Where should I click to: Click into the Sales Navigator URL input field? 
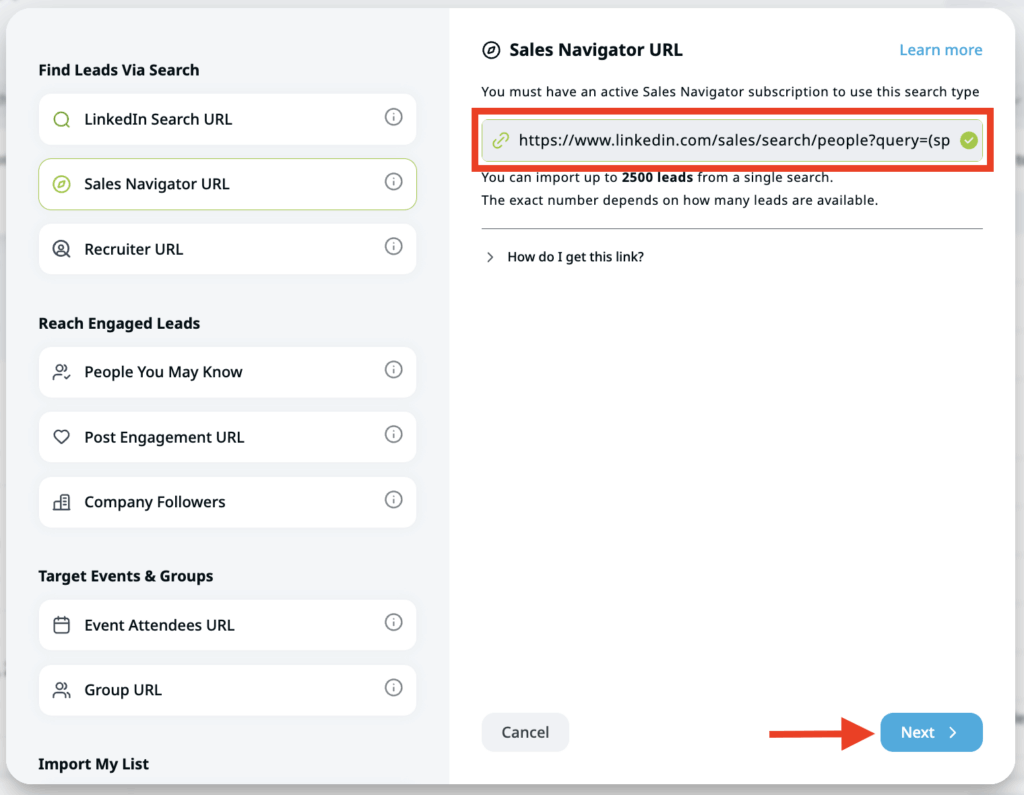pyautogui.click(x=731, y=140)
